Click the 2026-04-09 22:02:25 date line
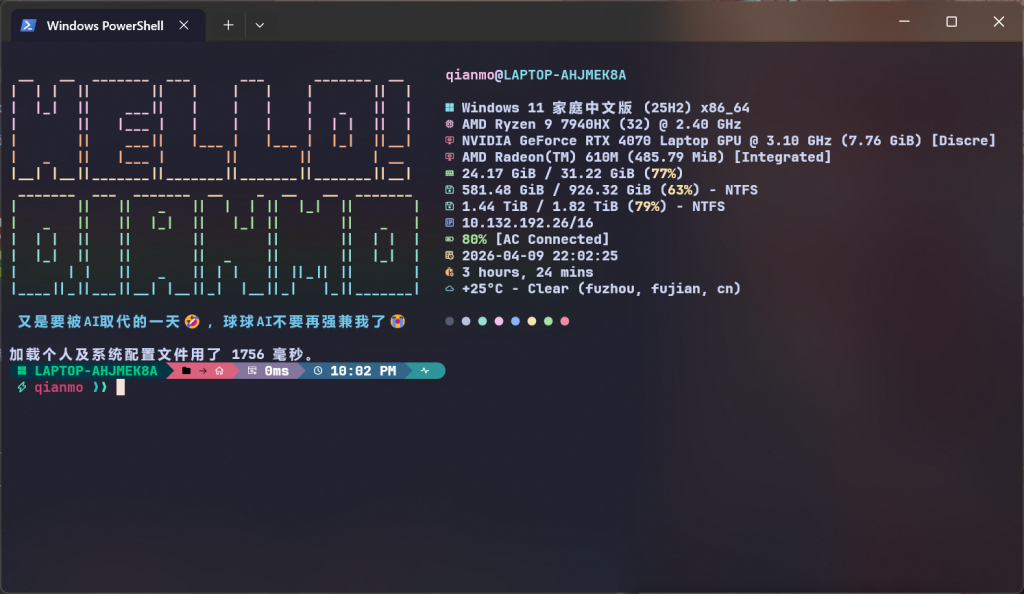This screenshot has height=594, width=1024. (539, 256)
